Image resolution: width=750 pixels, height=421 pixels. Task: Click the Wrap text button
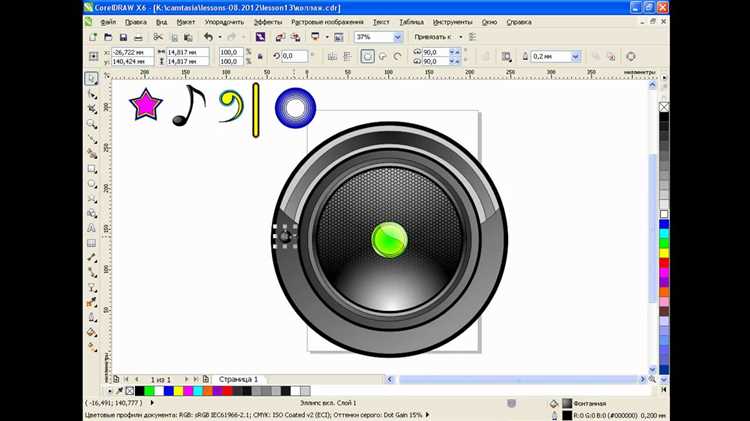pyautogui.click(x=506, y=56)
